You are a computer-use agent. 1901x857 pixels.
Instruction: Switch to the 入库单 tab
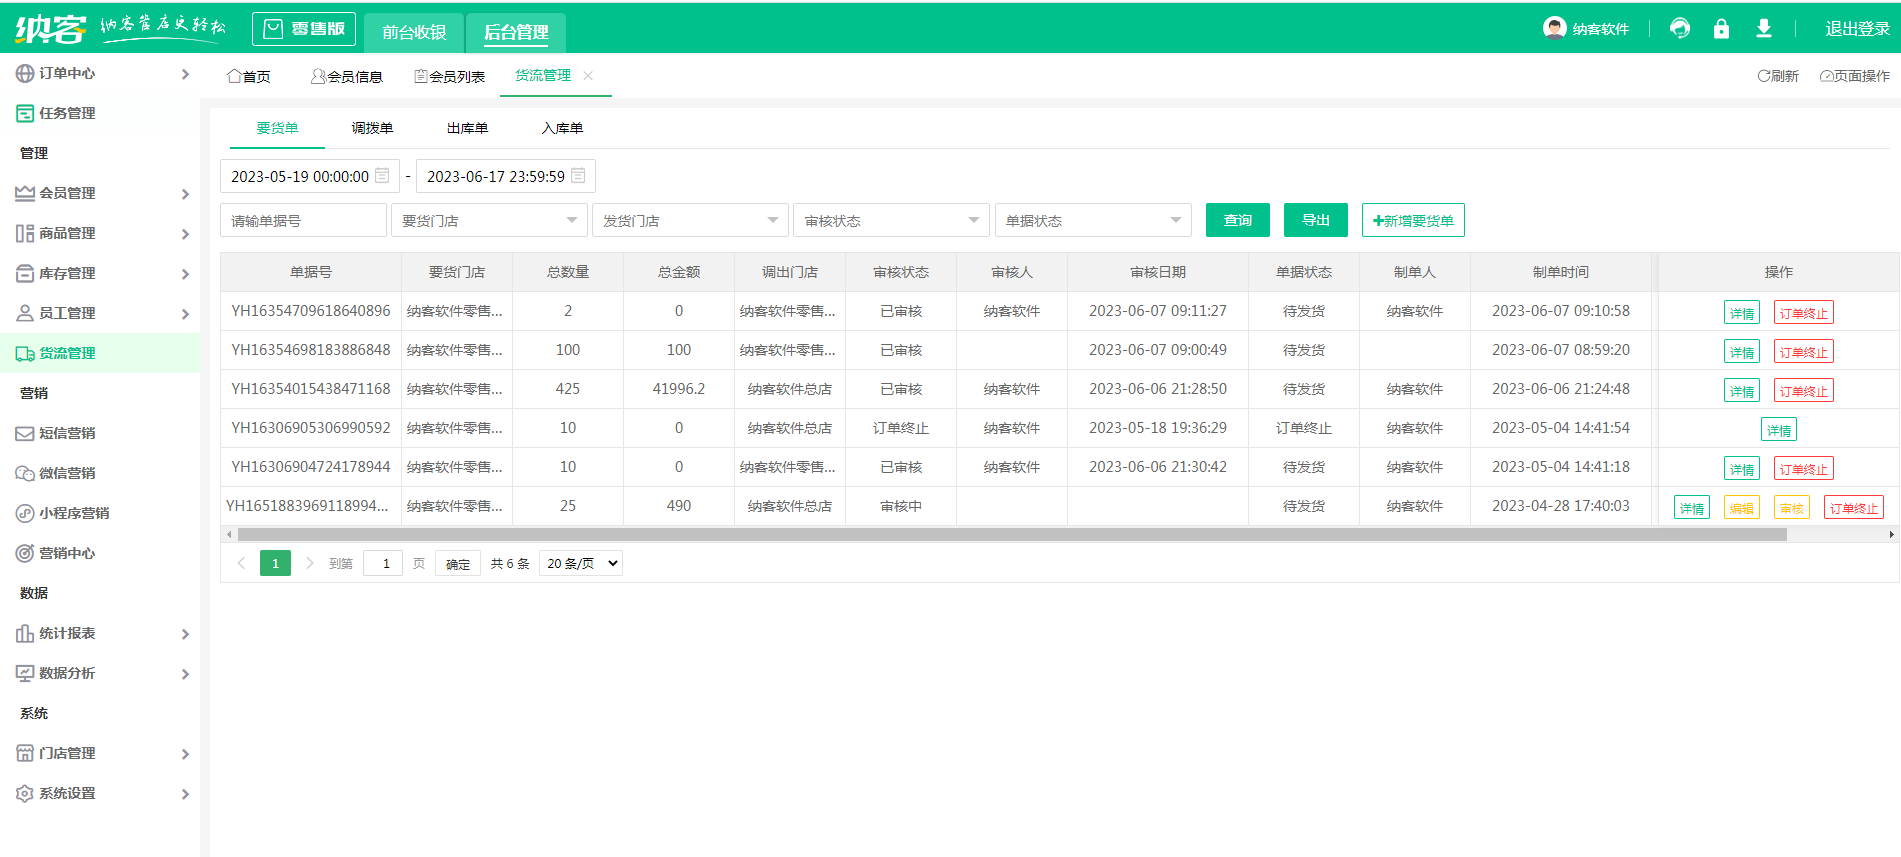coord(562,128)
